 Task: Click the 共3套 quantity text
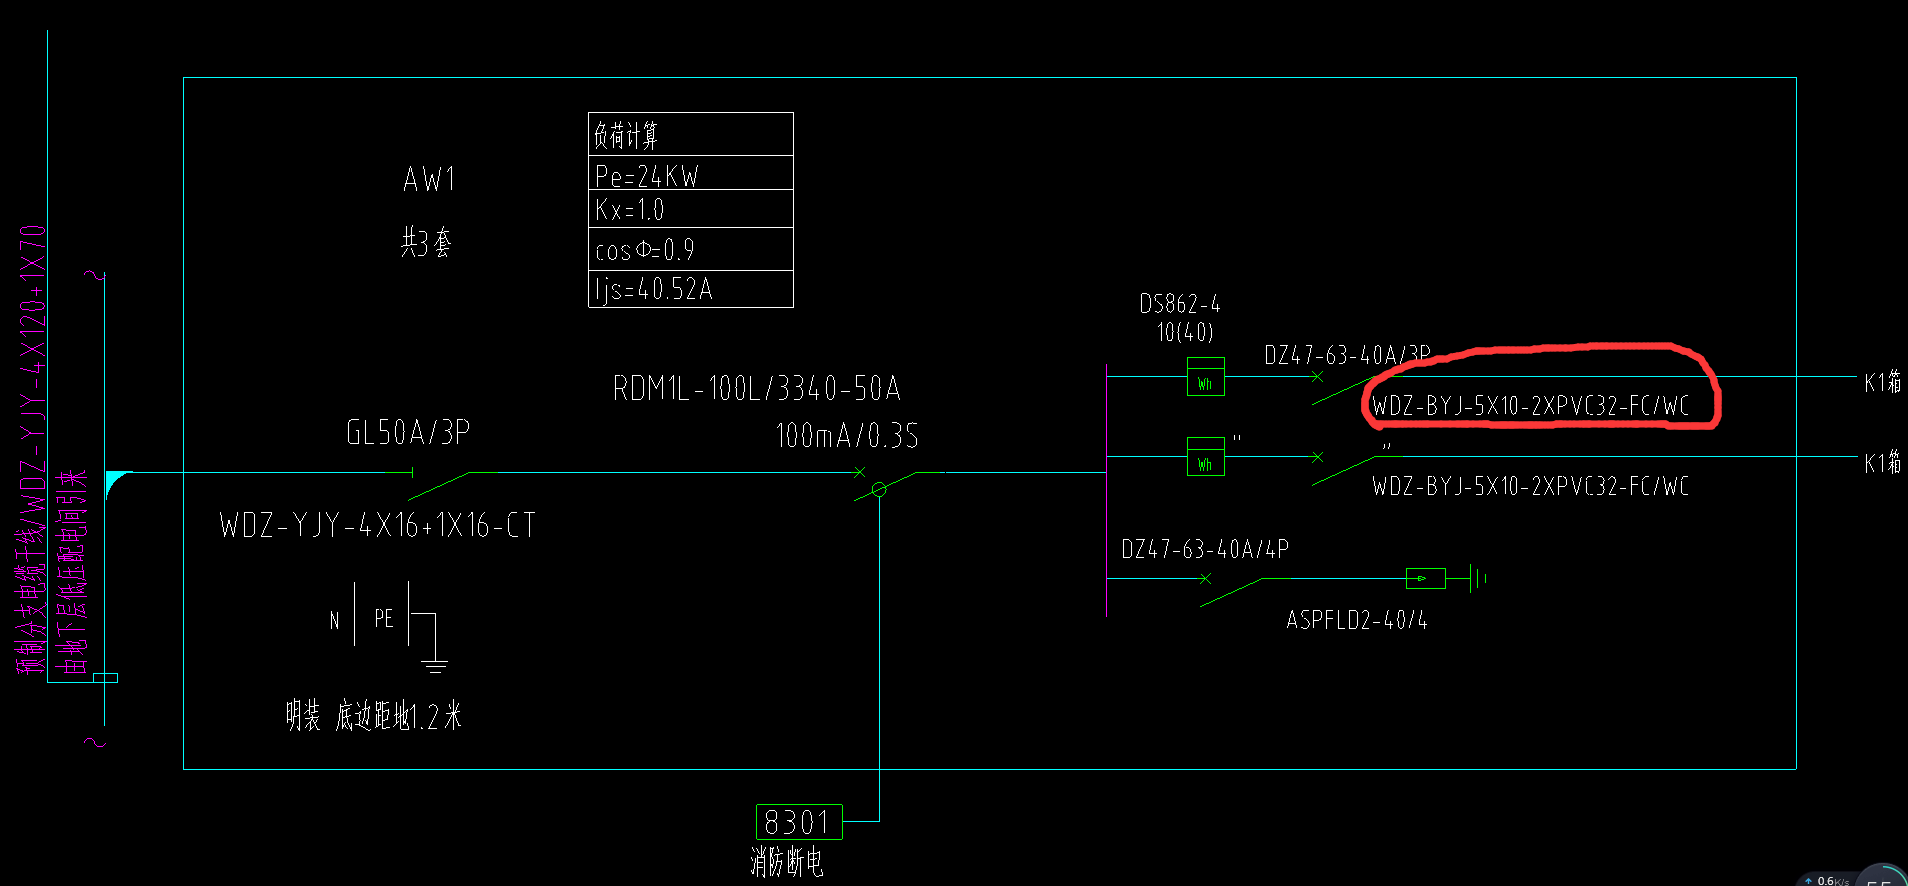click(426, 242)
